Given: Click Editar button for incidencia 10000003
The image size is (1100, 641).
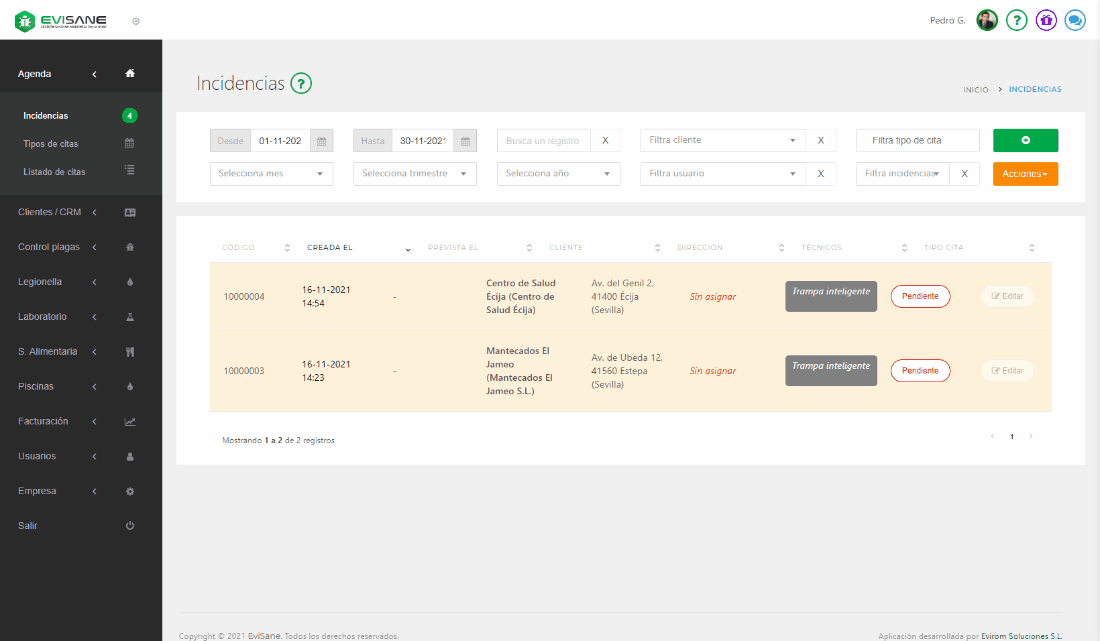Looking at the screenshot, I should (1007, 371).
